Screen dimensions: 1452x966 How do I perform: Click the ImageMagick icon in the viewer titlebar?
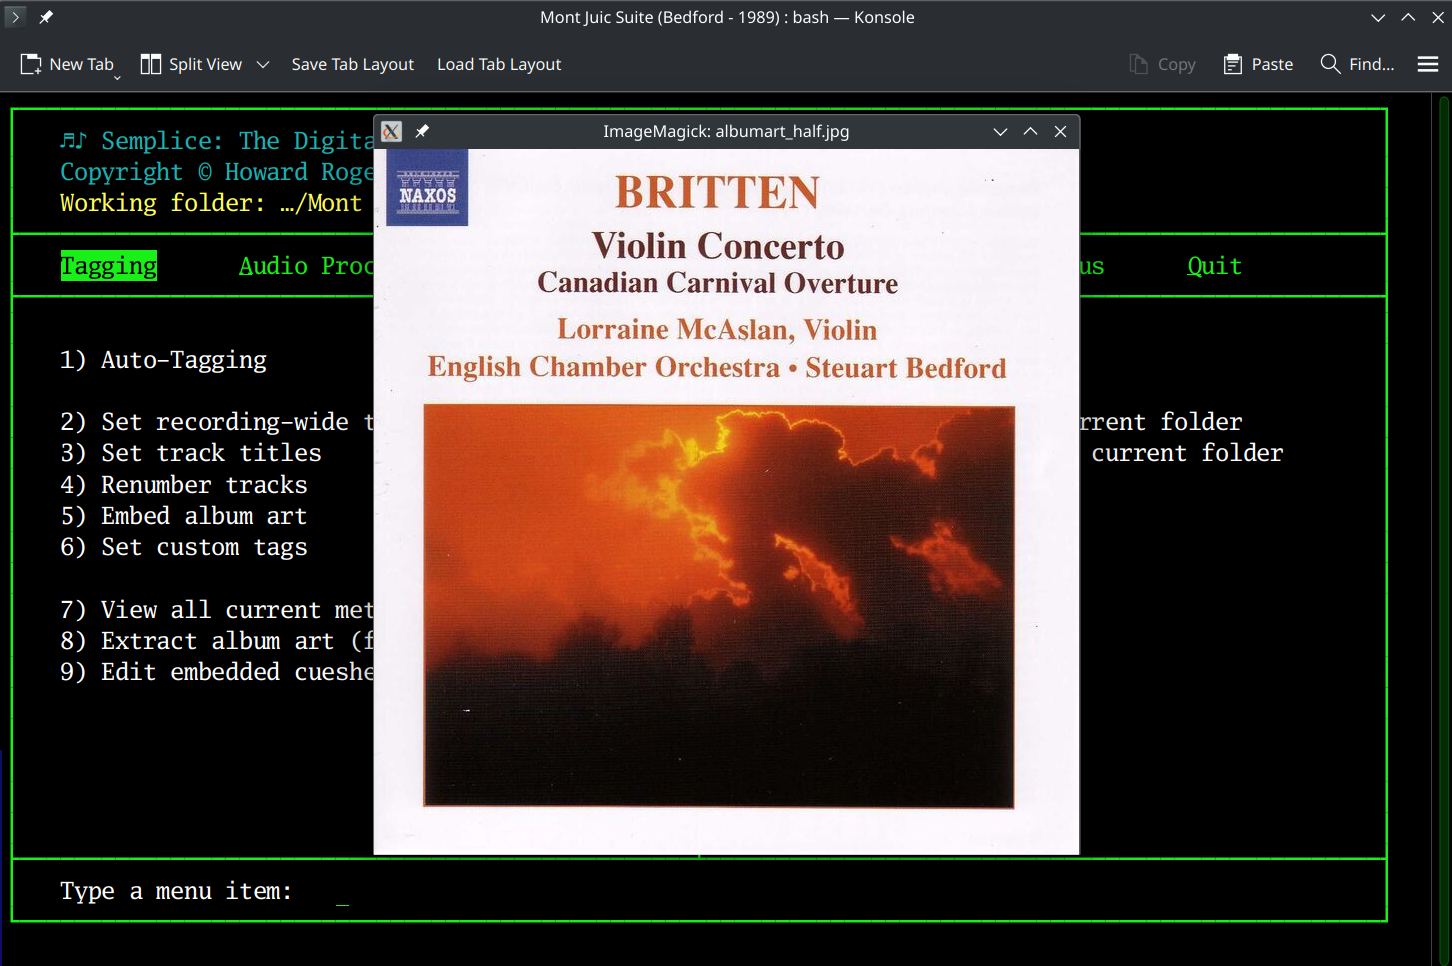click(390, 131)
